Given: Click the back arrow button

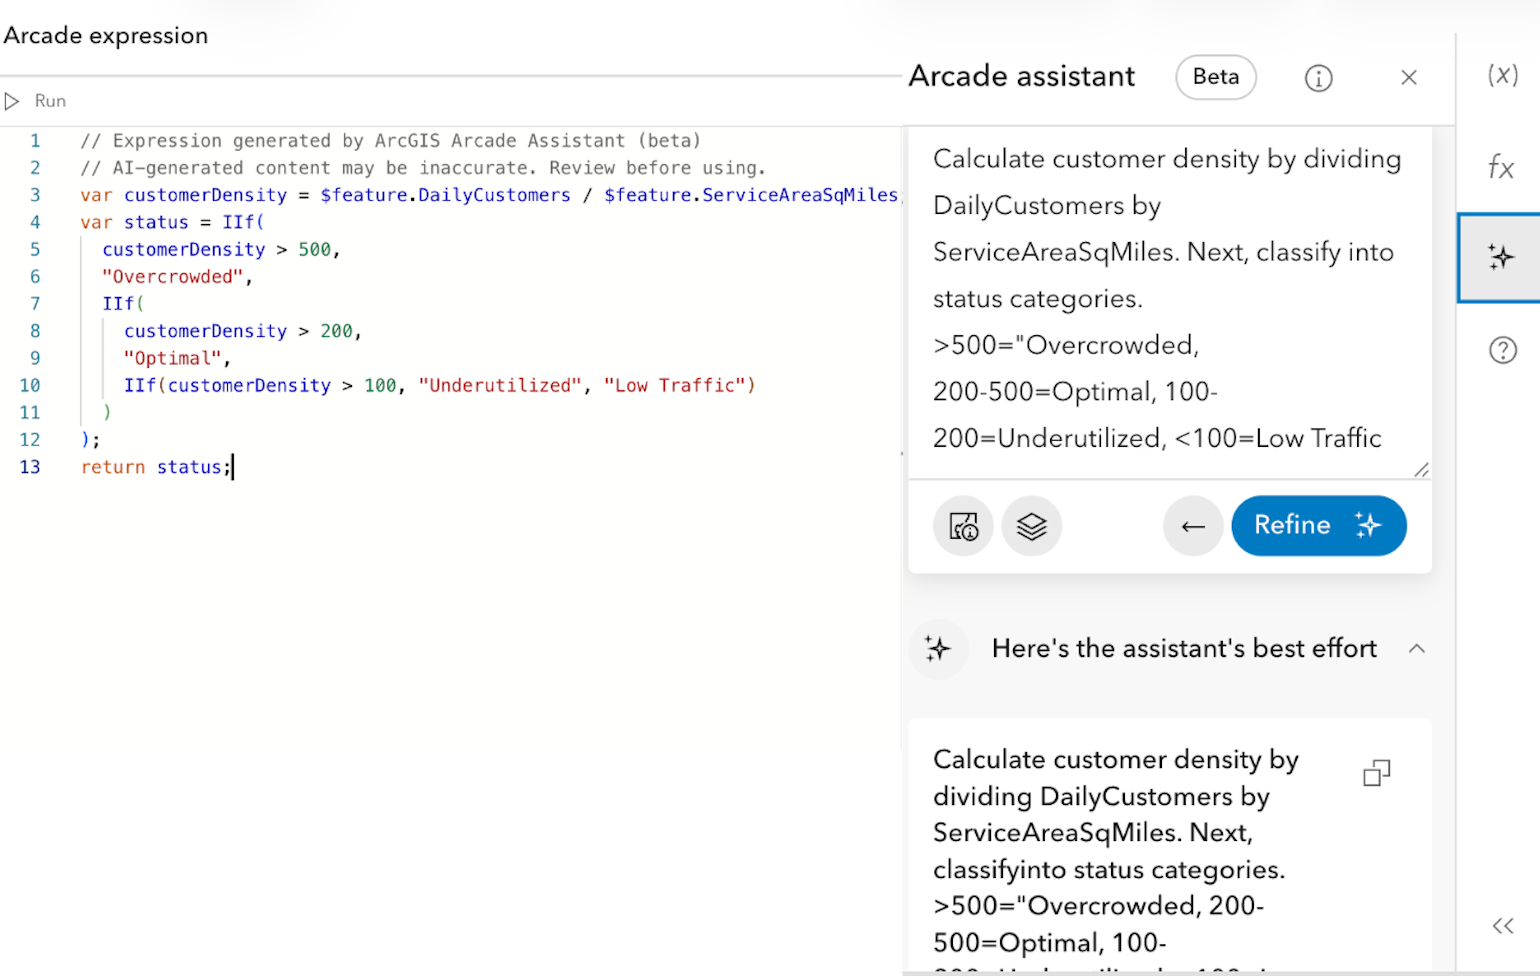Looking at the screenshot, I should pyautogui.click(x=1193, y=526).
